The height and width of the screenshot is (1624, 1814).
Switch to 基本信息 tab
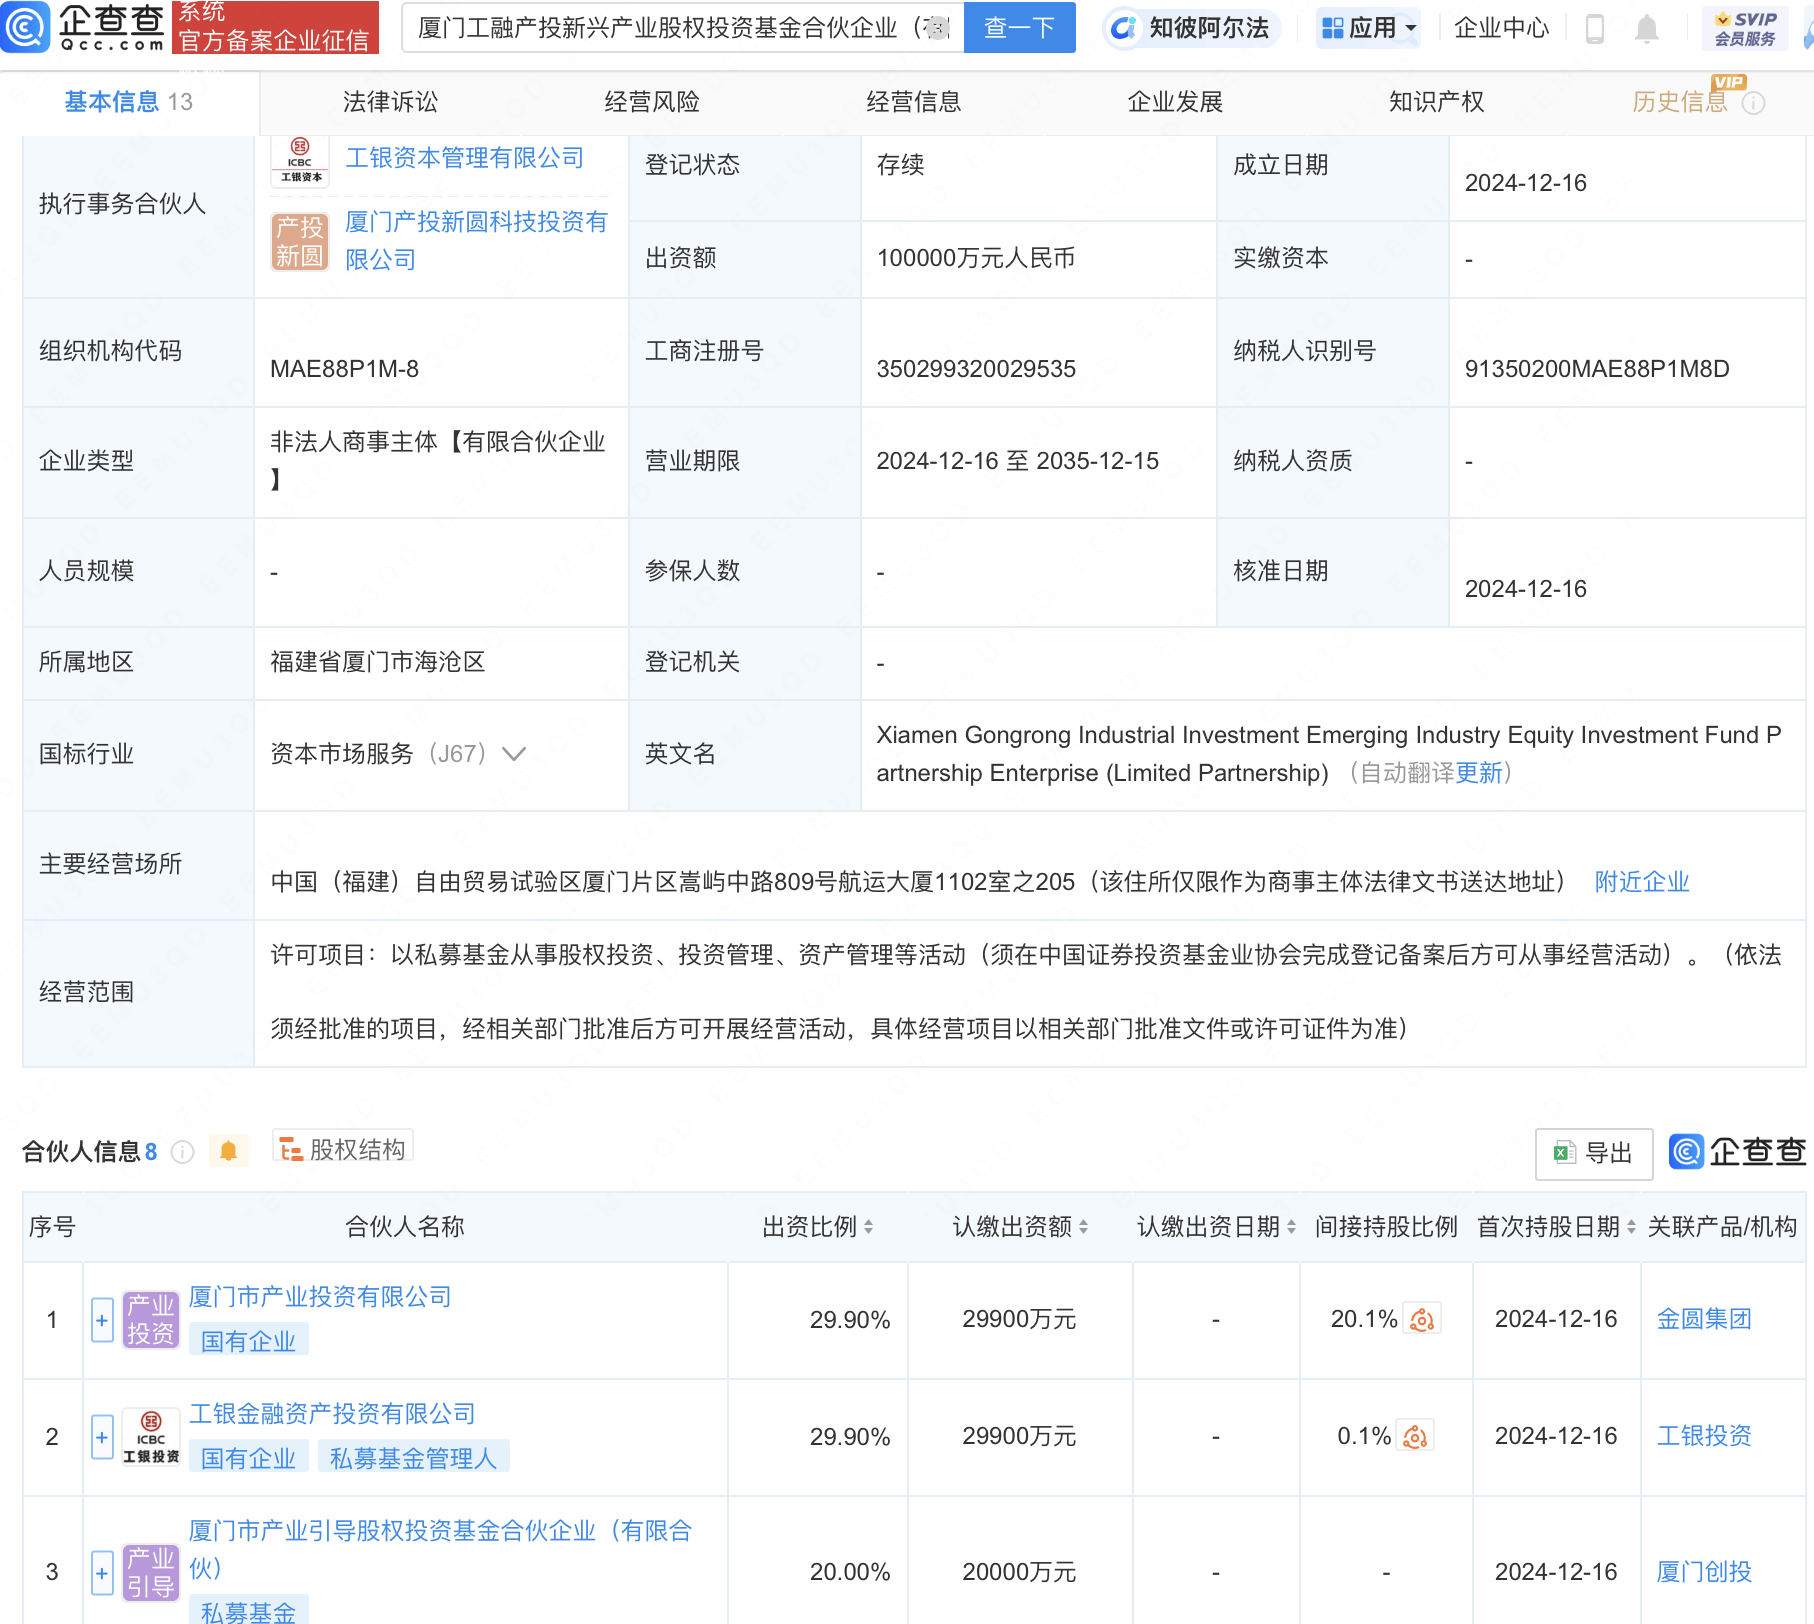pos(129,102)
